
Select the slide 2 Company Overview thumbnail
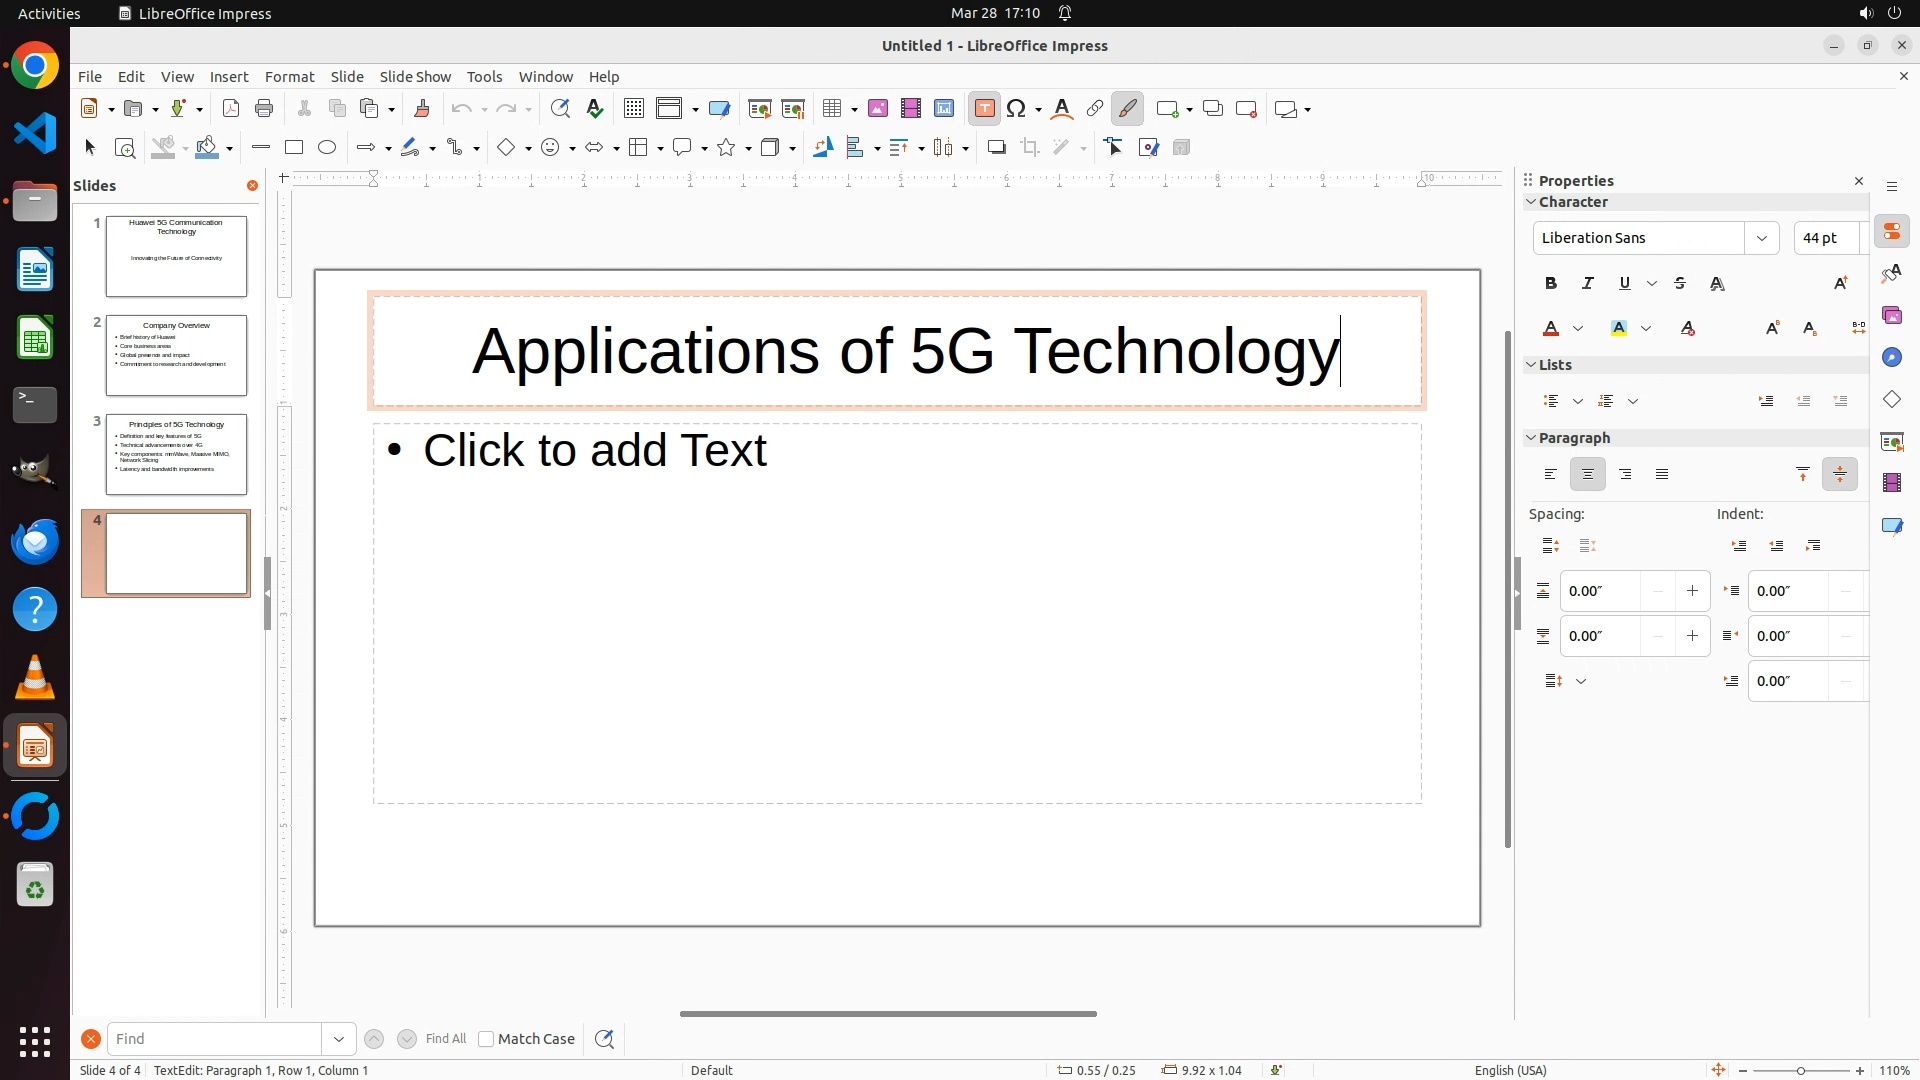coord(176,355)
